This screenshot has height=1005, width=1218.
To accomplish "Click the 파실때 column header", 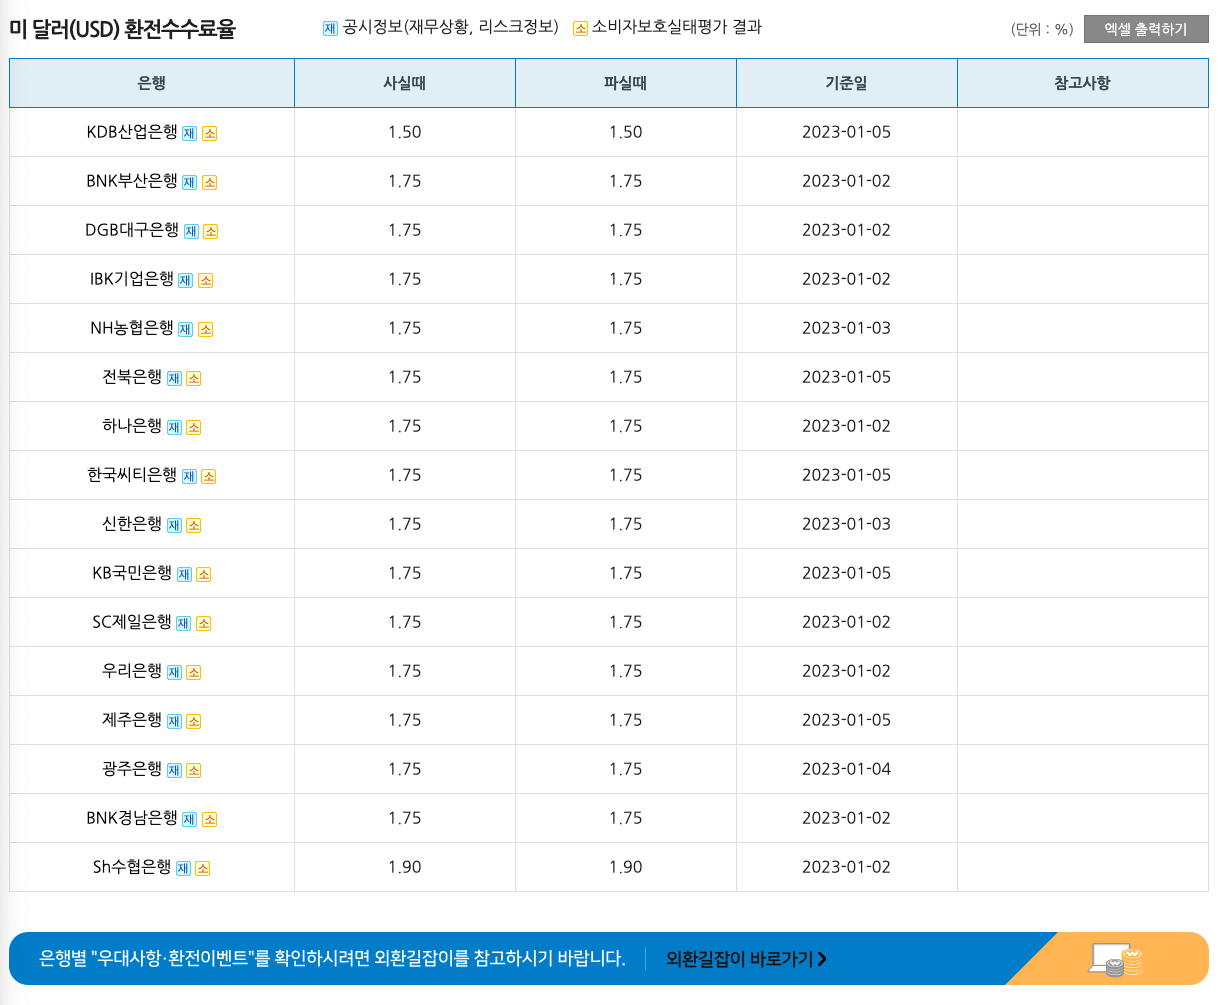I will tap(626, 83).
